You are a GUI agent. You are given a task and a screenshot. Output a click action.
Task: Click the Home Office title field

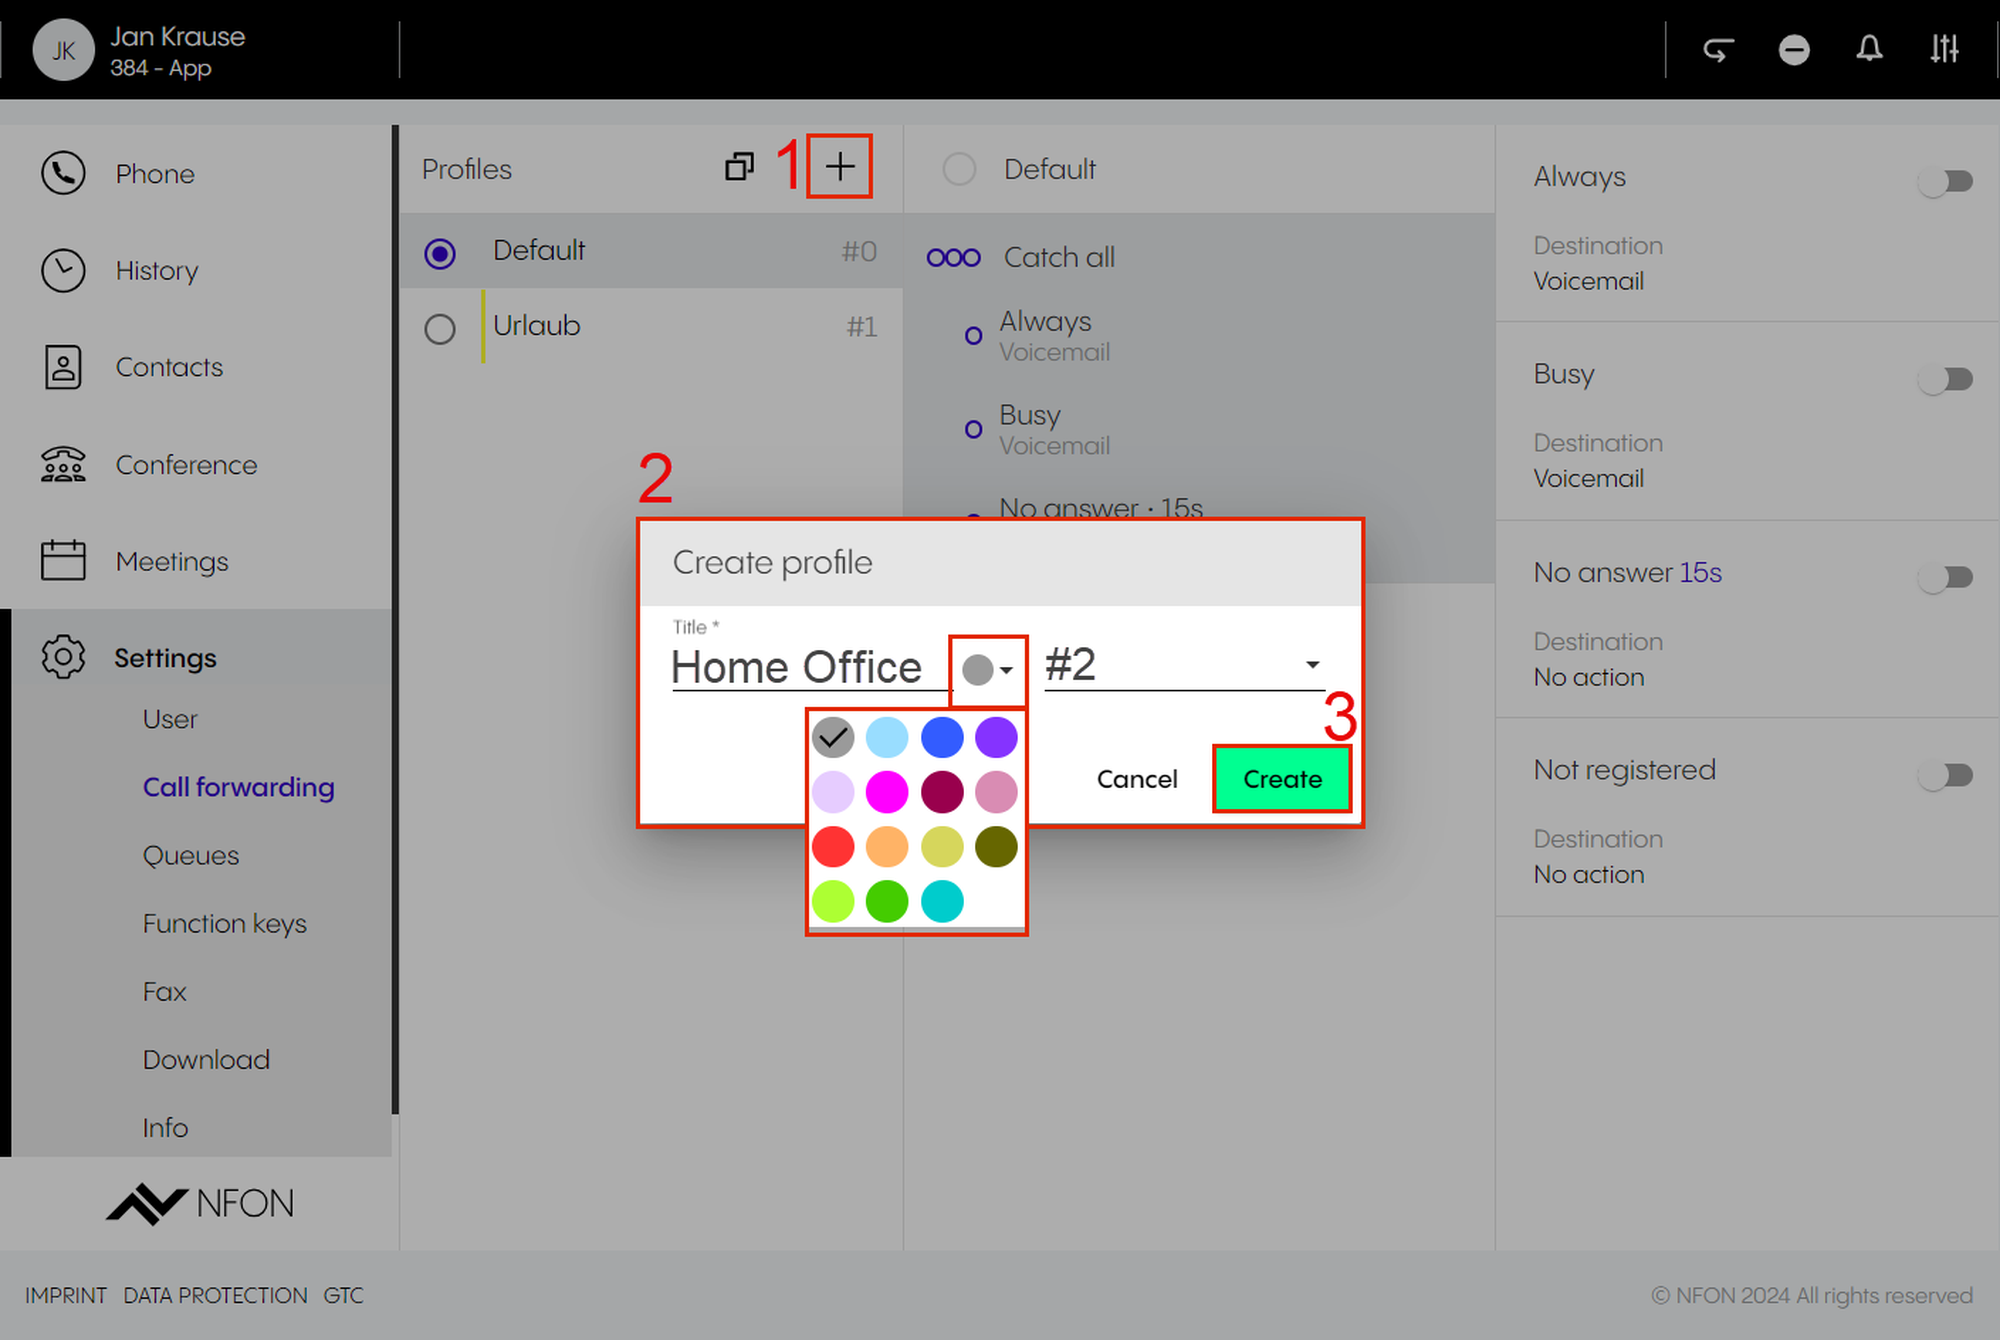[x=797, y=667]
